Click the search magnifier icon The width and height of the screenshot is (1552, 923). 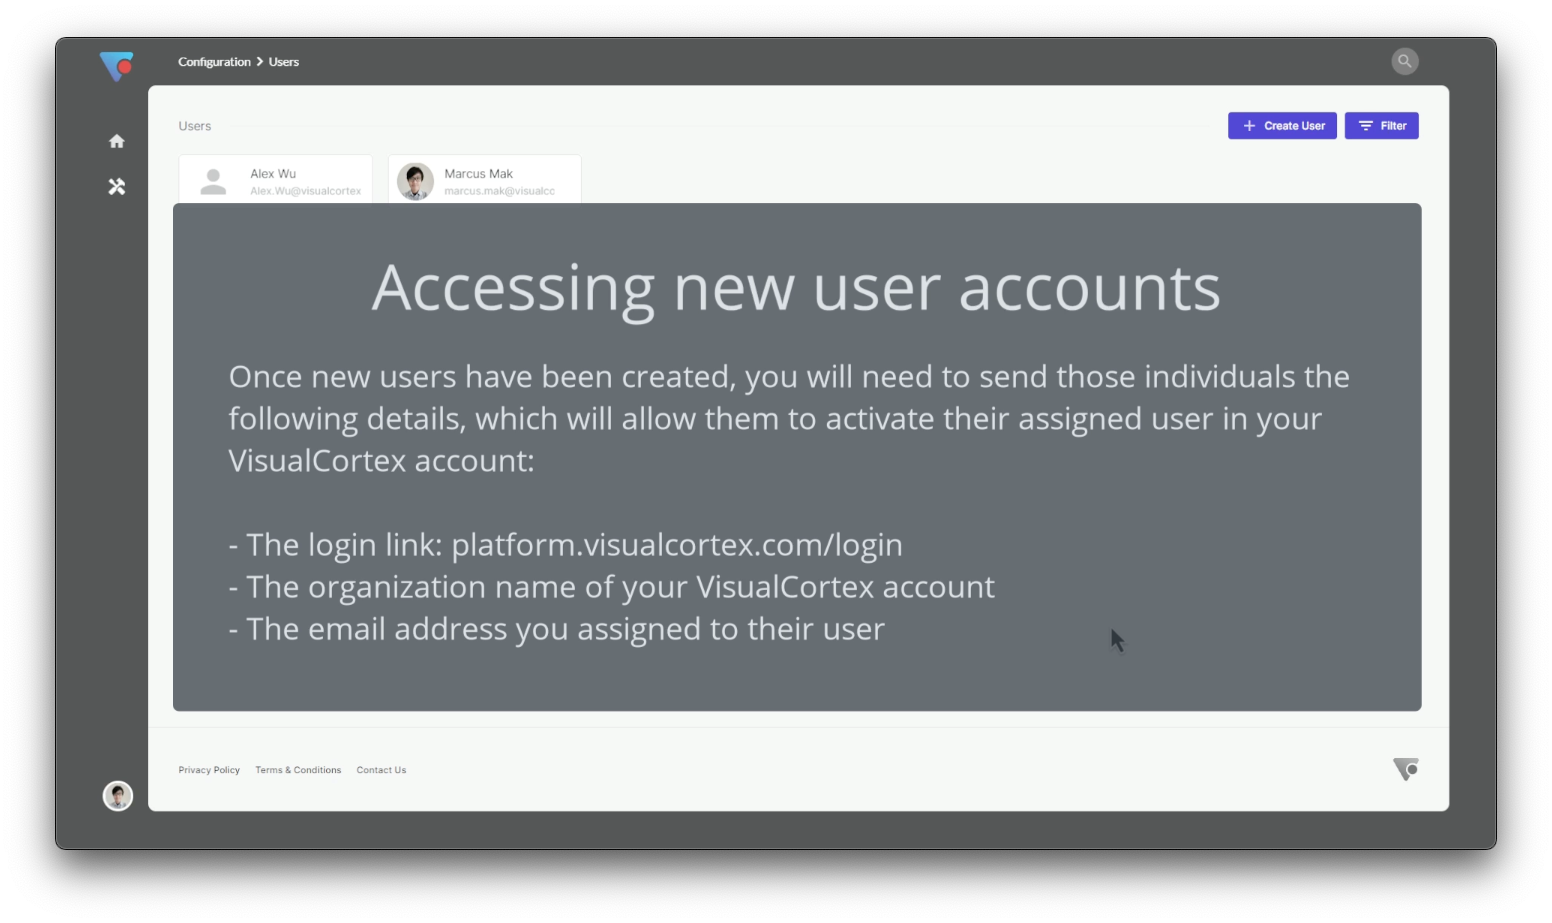(x=1405, y=61)
